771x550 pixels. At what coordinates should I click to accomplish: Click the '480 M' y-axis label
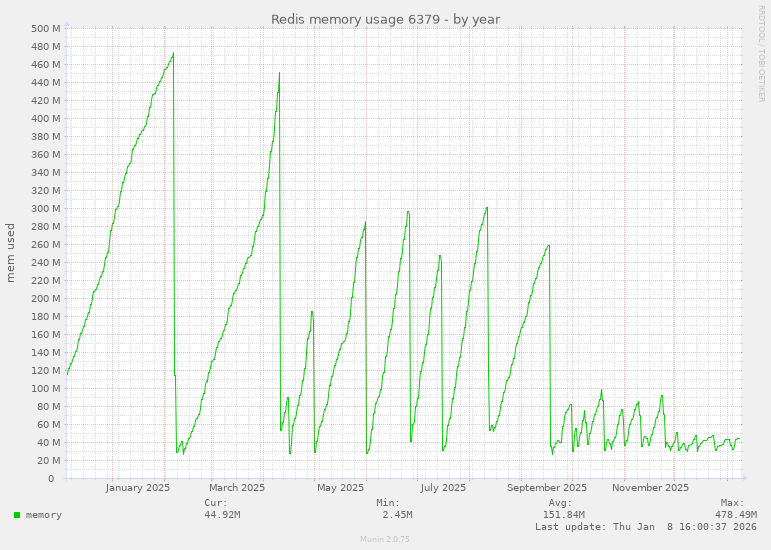coord(46,47)
